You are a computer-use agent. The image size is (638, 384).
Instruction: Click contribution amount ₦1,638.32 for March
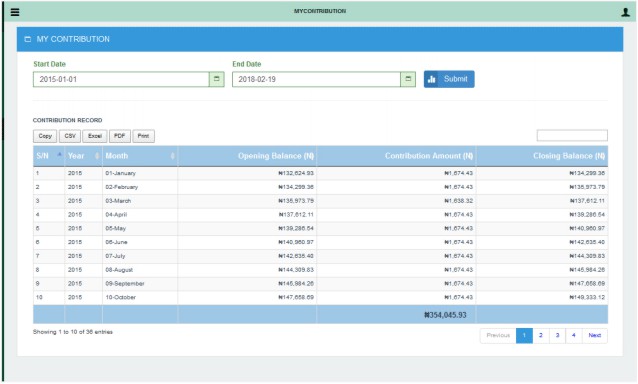[459, 201]
